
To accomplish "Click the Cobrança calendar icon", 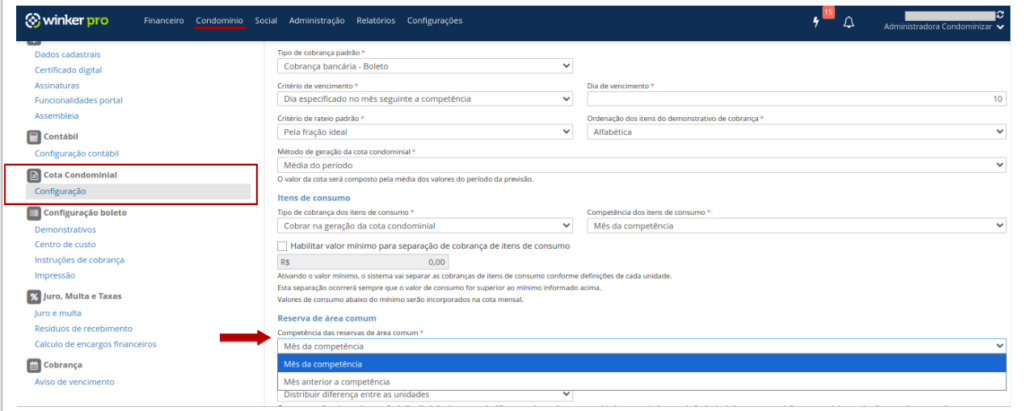I will click(x=33, y=365).
